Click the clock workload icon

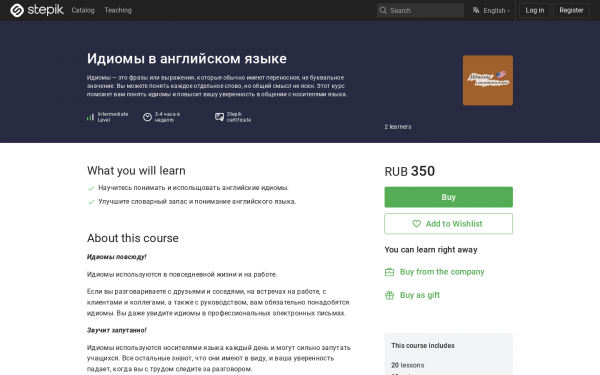click(147, 117)
